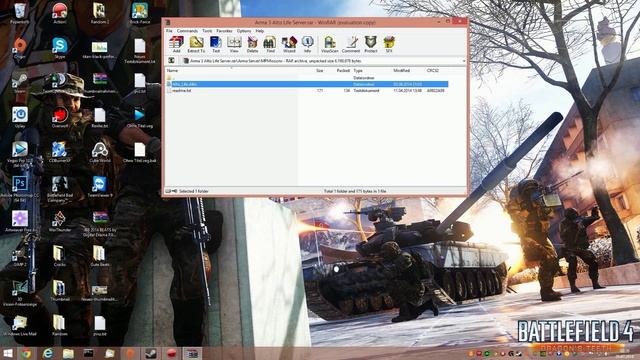Select the readme.txt file row
640x360 pixels.
[307, 91]
